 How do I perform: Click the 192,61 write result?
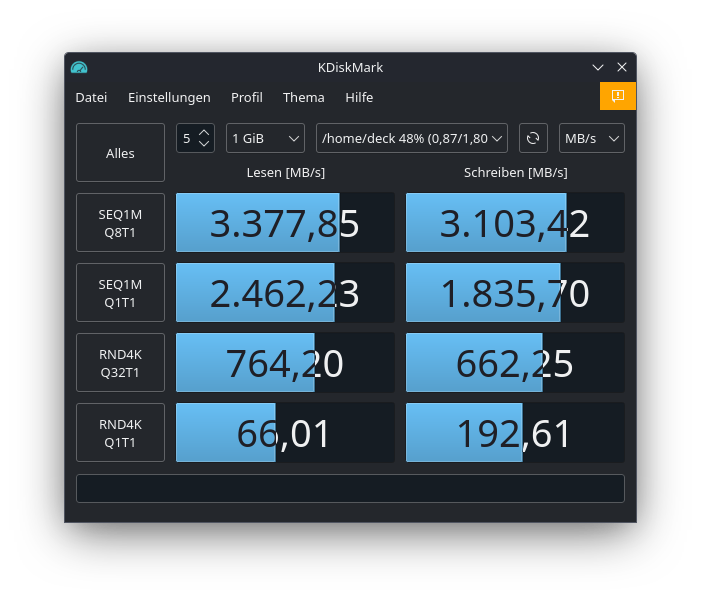pyautogui.click(x=515, y=433)
